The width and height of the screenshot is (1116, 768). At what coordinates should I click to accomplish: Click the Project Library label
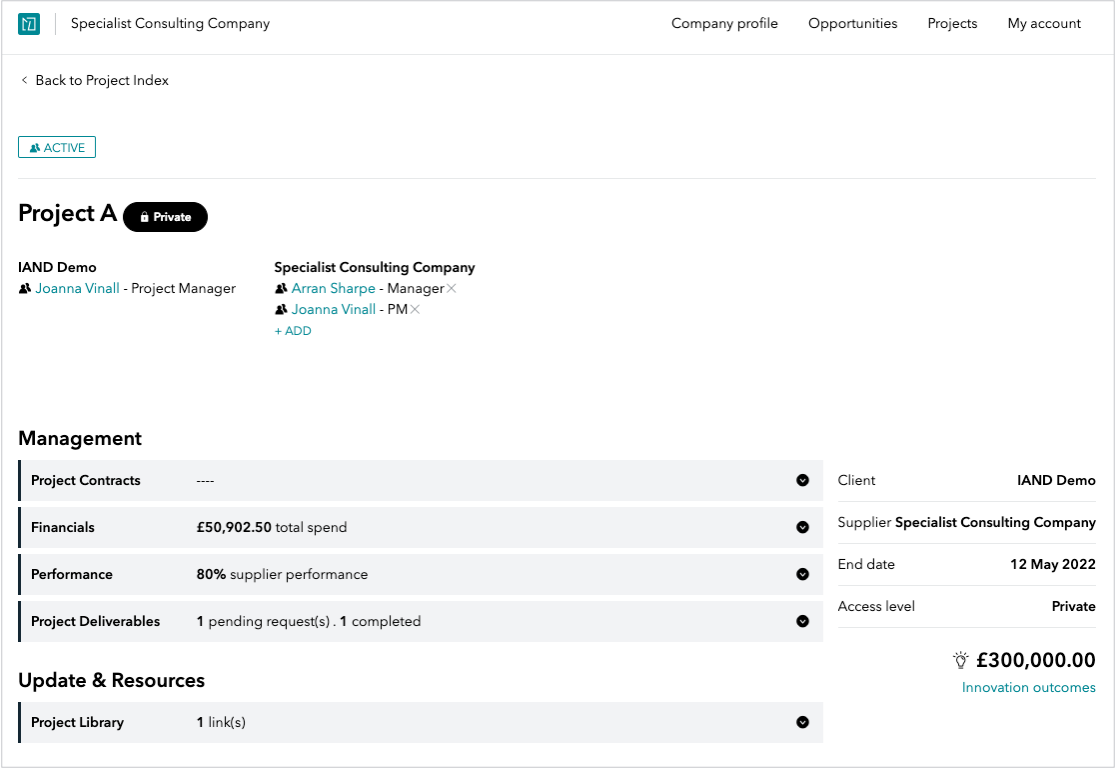click(78, 722)
